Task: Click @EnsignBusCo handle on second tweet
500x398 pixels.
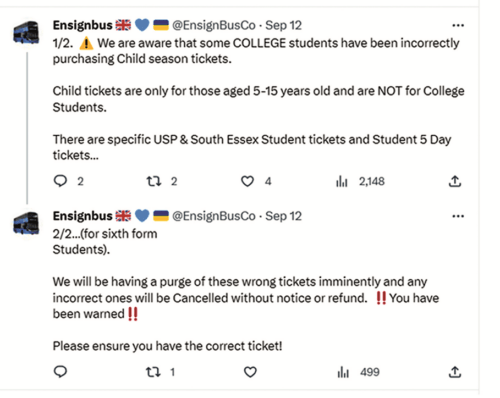Action: coord(214,216)
